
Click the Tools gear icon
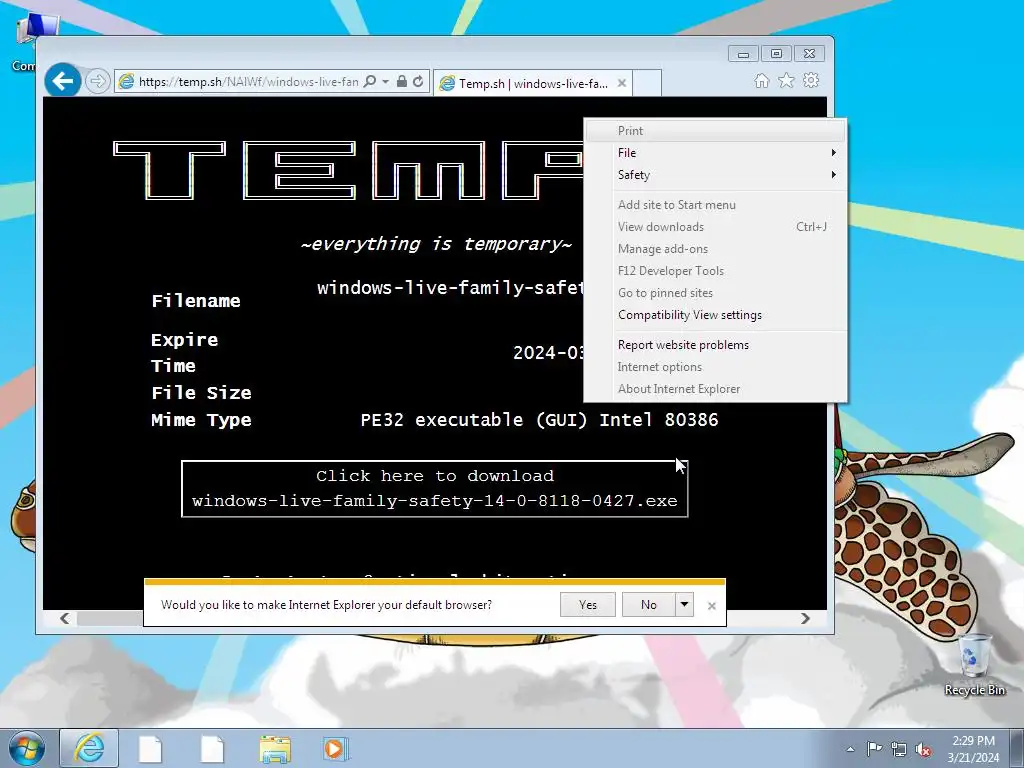(x=811, y=80)
